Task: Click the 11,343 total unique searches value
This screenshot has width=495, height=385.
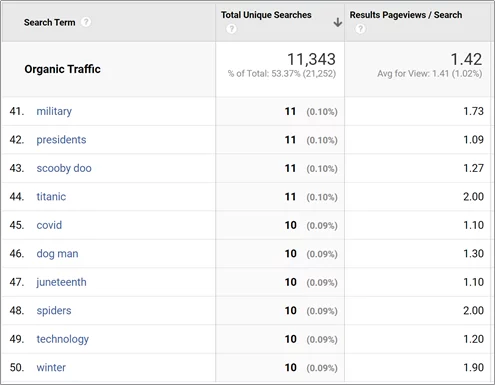Action: tap(311, 59)
